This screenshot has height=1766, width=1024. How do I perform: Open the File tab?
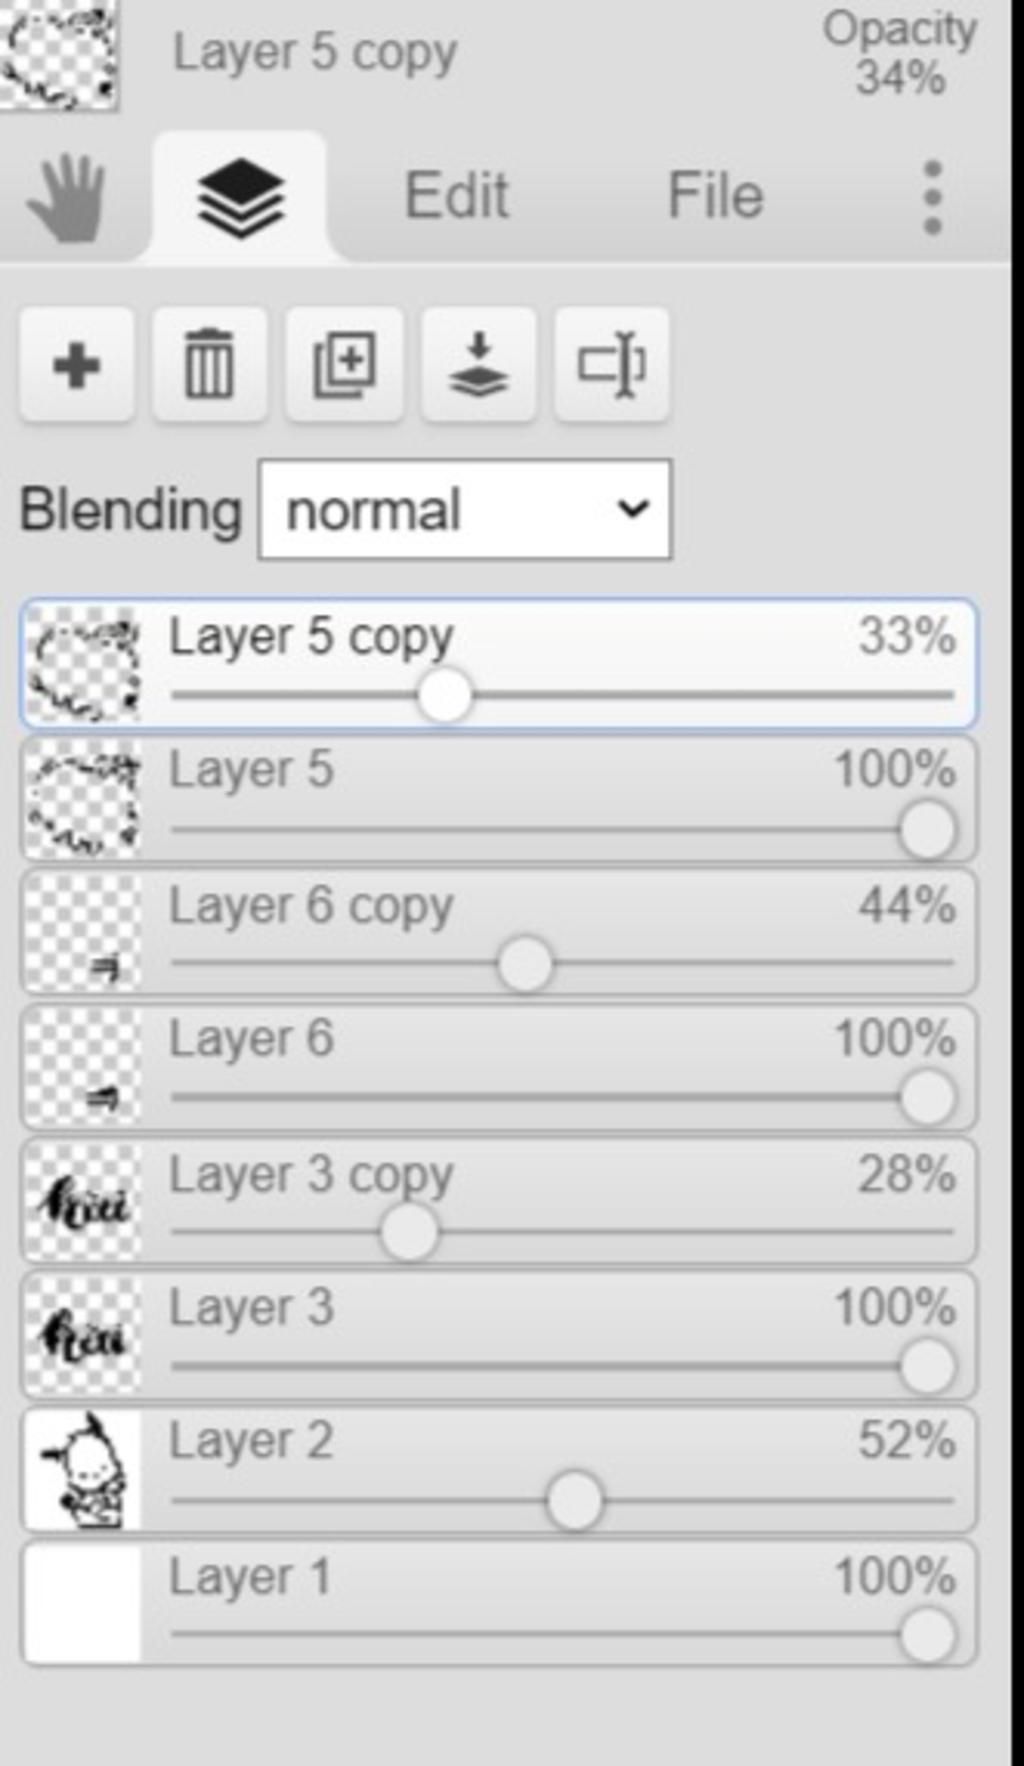coord(715,195)
